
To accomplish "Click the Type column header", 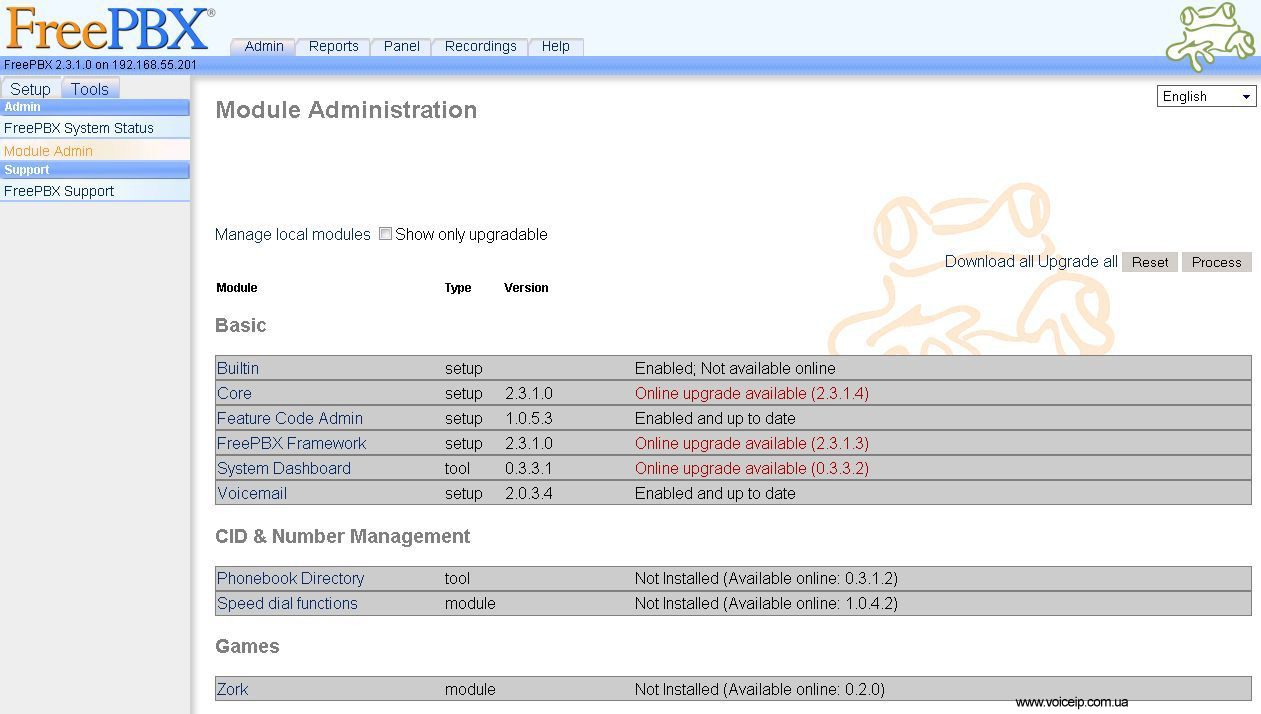I will pos(458,288).
